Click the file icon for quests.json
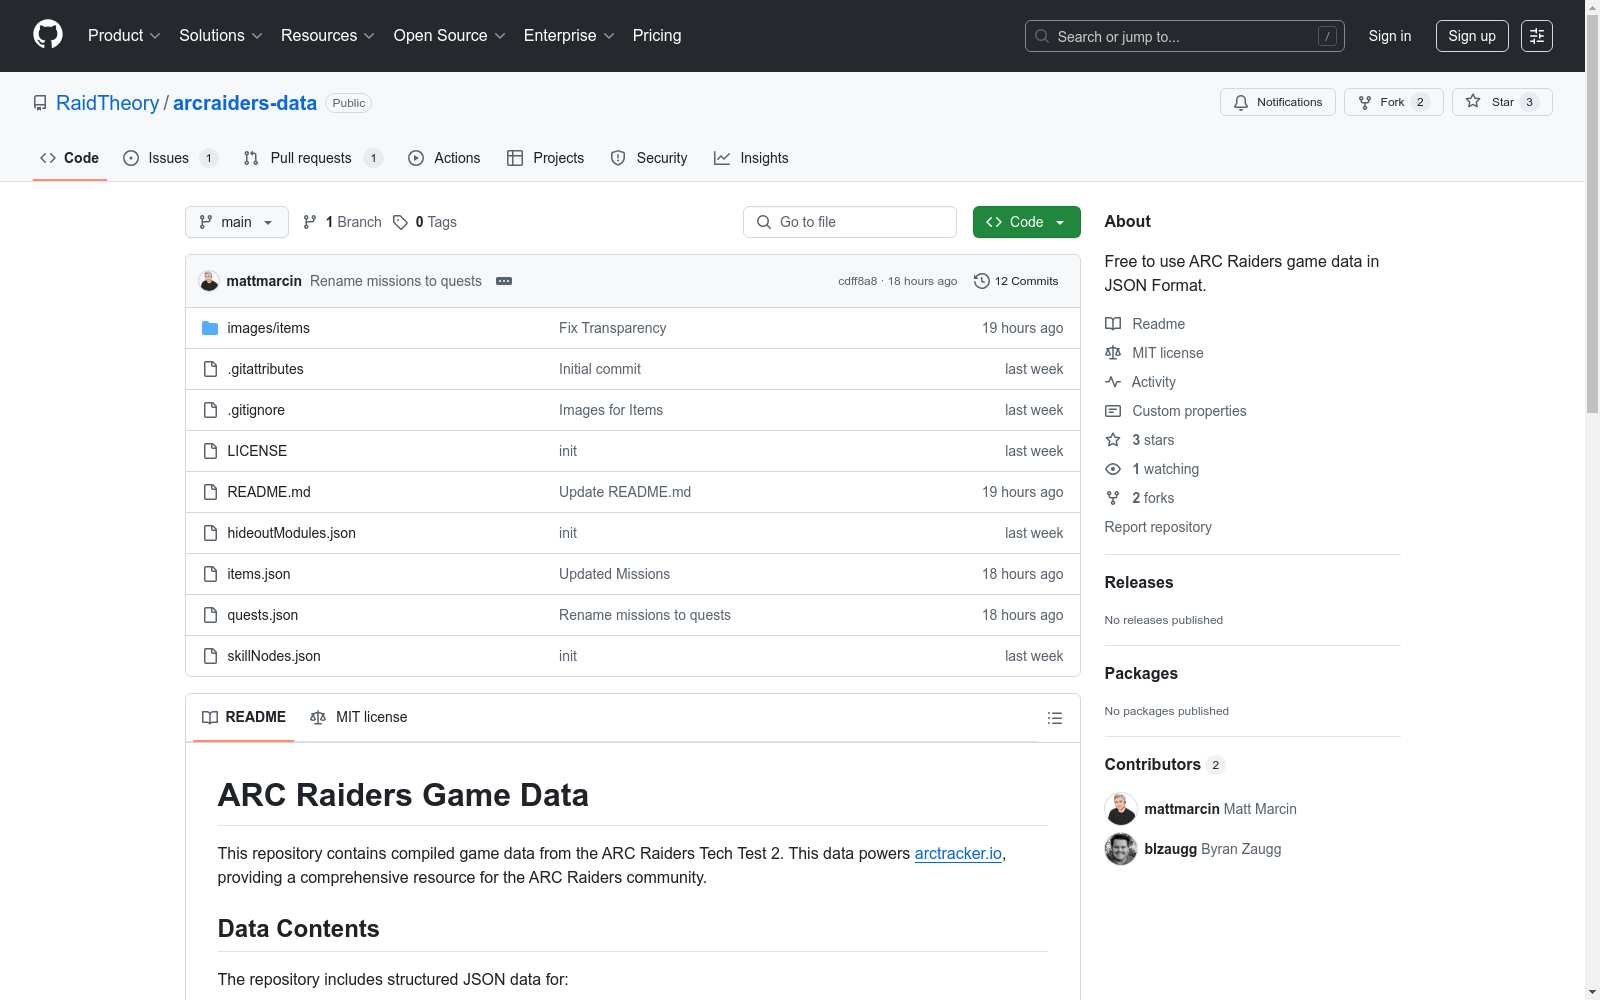This screenshot has height=1000, width=1600. [210, 615]
